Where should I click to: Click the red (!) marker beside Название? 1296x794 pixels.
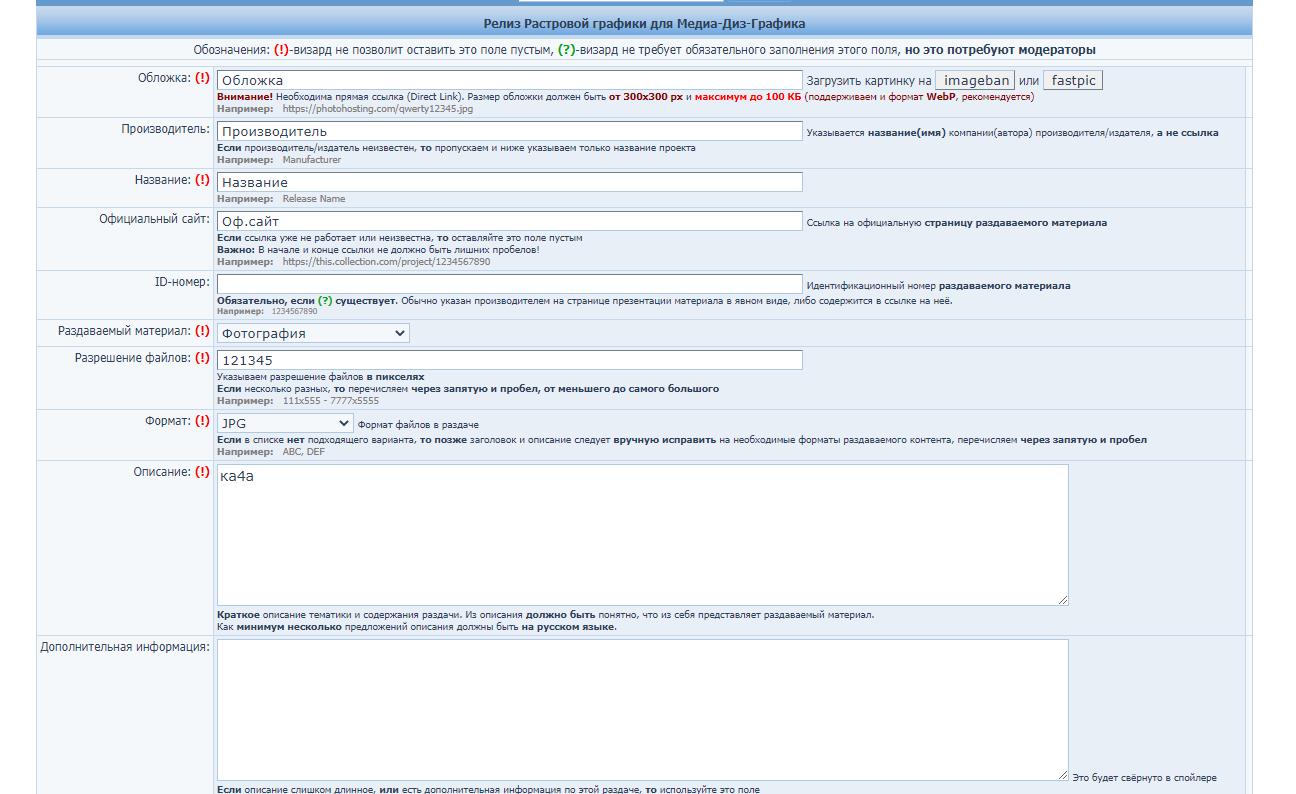[x=203, y=180]
